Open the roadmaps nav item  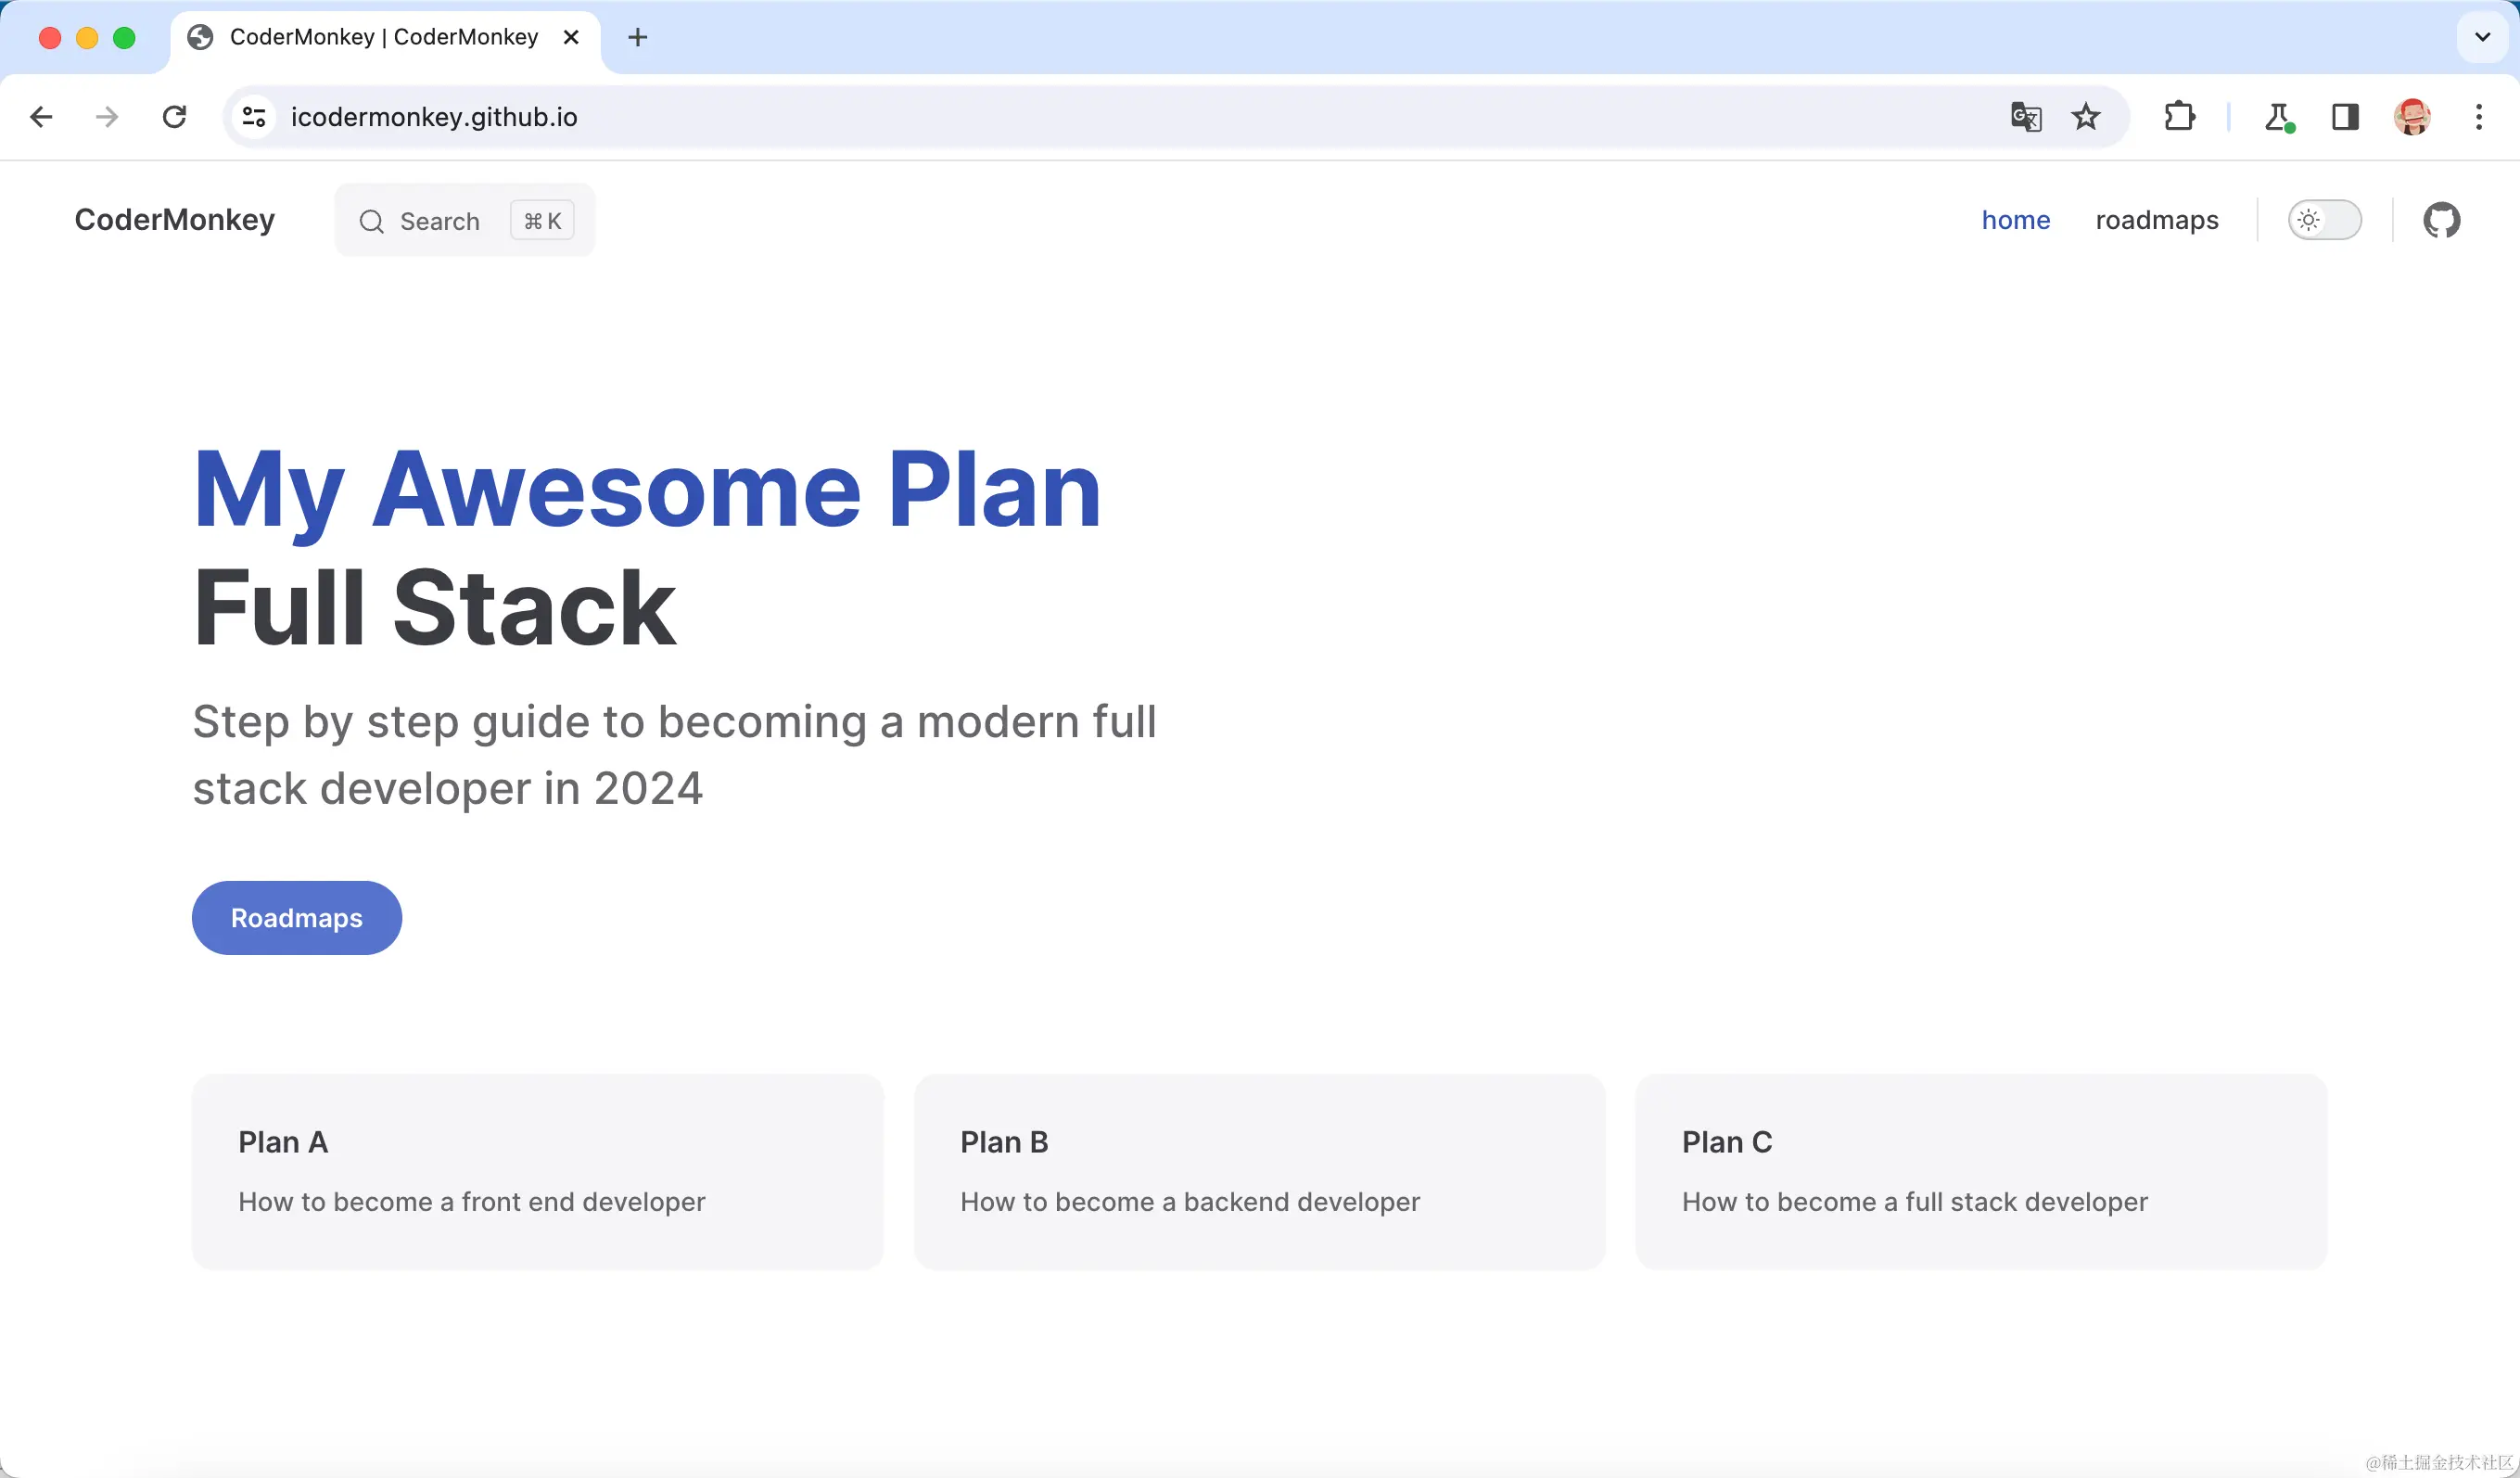[2156, 220]
